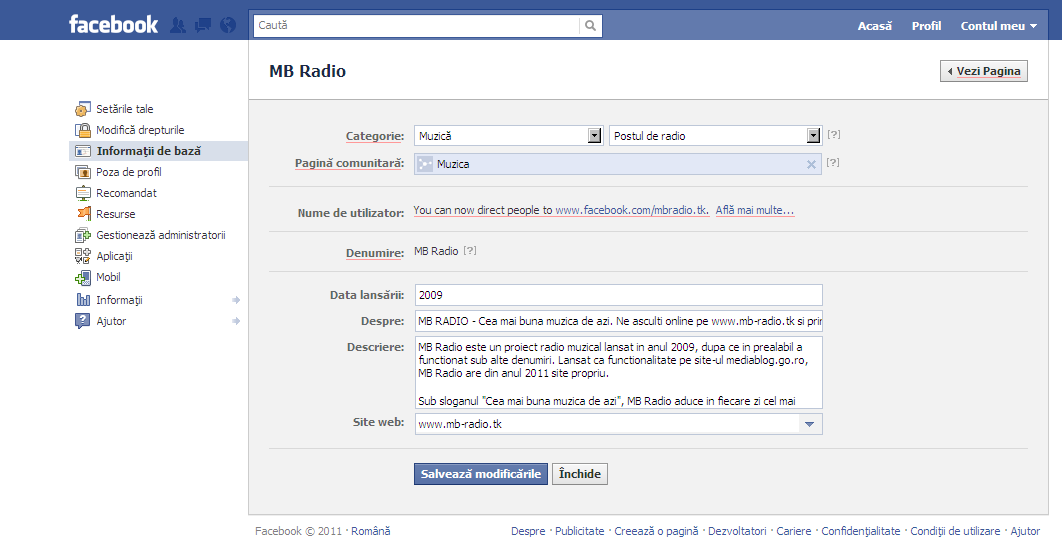Open notifications globe icon
This screenshot has height=551, width=1062.
228,26
